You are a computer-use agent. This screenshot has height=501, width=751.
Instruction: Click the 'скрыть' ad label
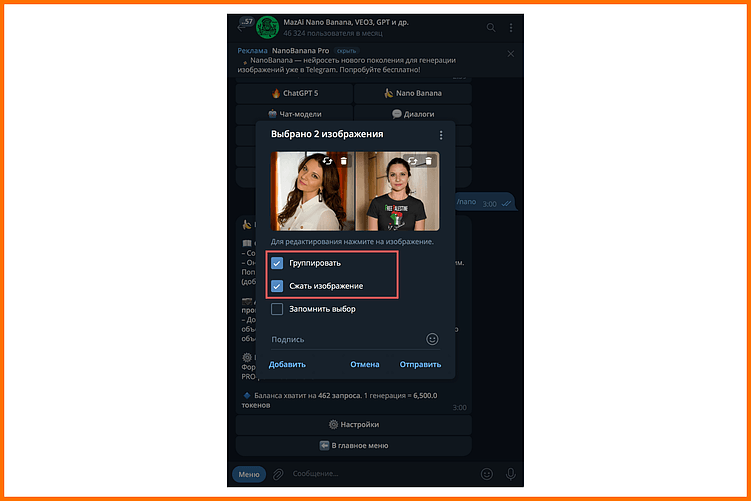(346, 51)
